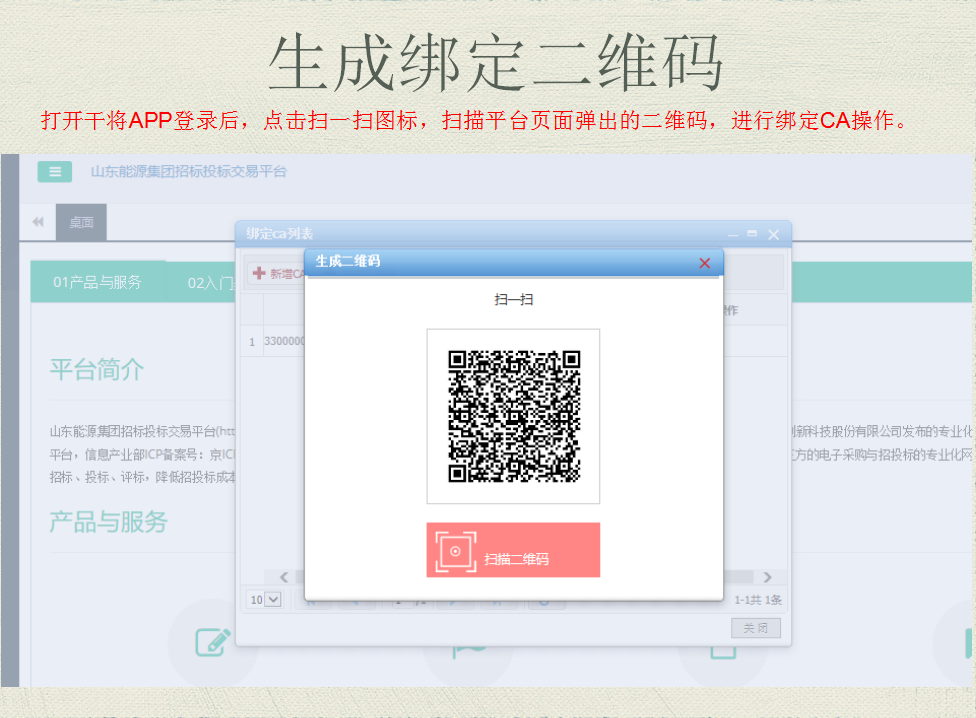Viewport: 976px width, 718px height.
Task: Open the green hamburger menu
Action: pyautogui.click(x=55, y=172)
